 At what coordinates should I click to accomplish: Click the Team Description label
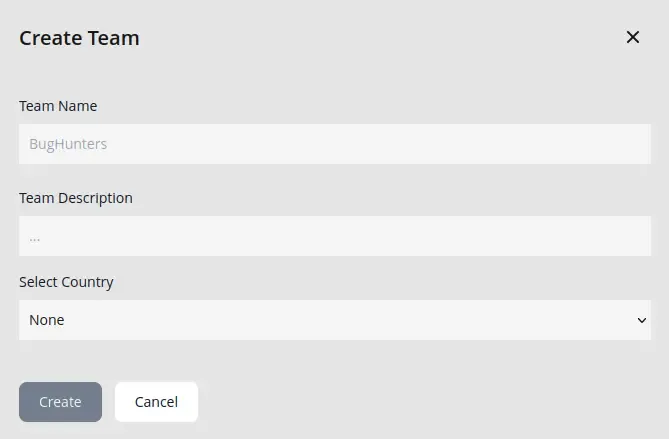76,198
